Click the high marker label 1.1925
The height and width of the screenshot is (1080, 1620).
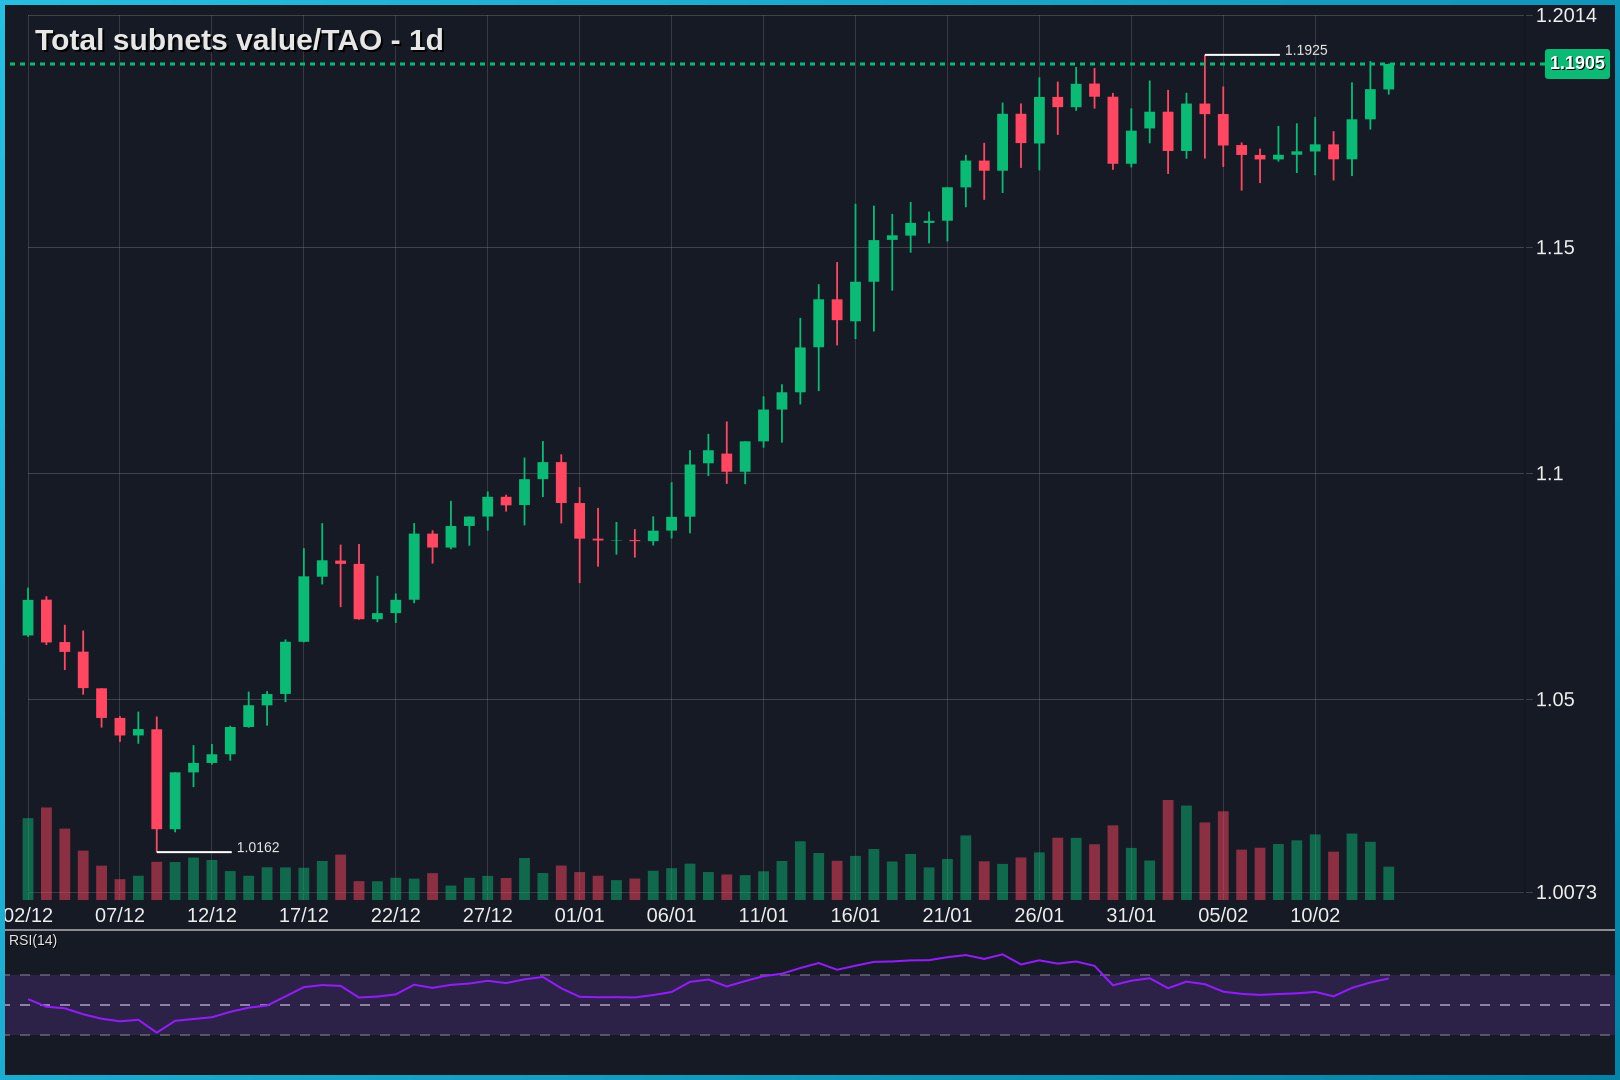1306,50
